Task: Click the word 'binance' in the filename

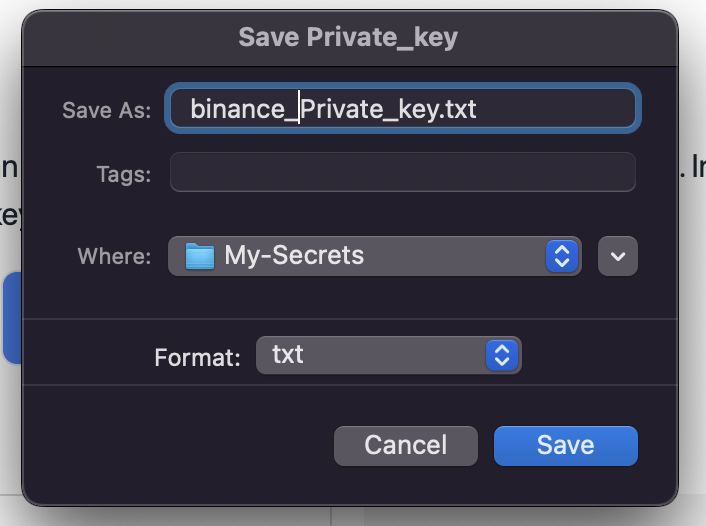Action: (x=237, y=109)
